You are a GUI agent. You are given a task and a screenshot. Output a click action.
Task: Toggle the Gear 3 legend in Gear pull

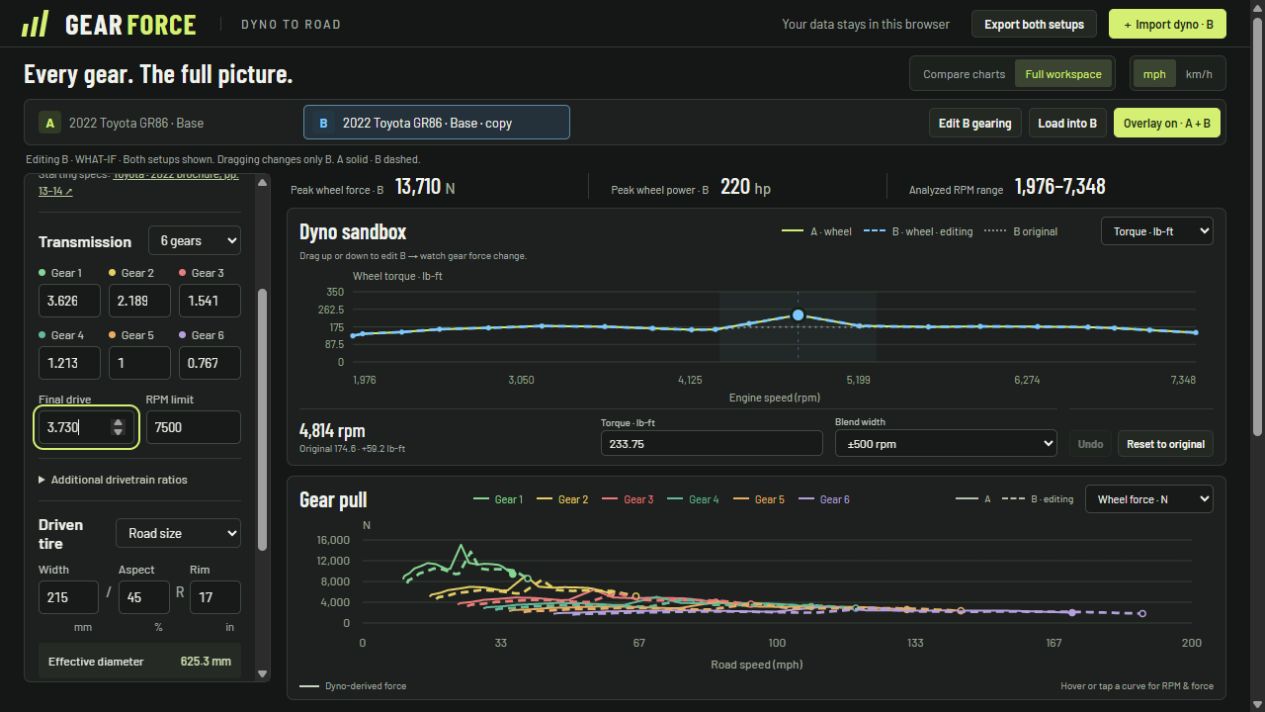coord(628,499)
